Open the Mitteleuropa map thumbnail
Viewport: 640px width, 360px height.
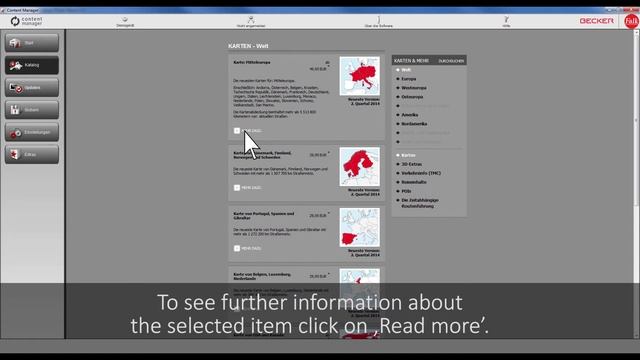pos(360,76)
